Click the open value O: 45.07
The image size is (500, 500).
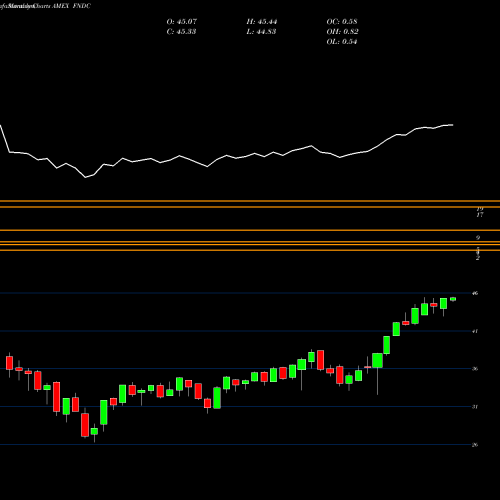pos(182,22)
